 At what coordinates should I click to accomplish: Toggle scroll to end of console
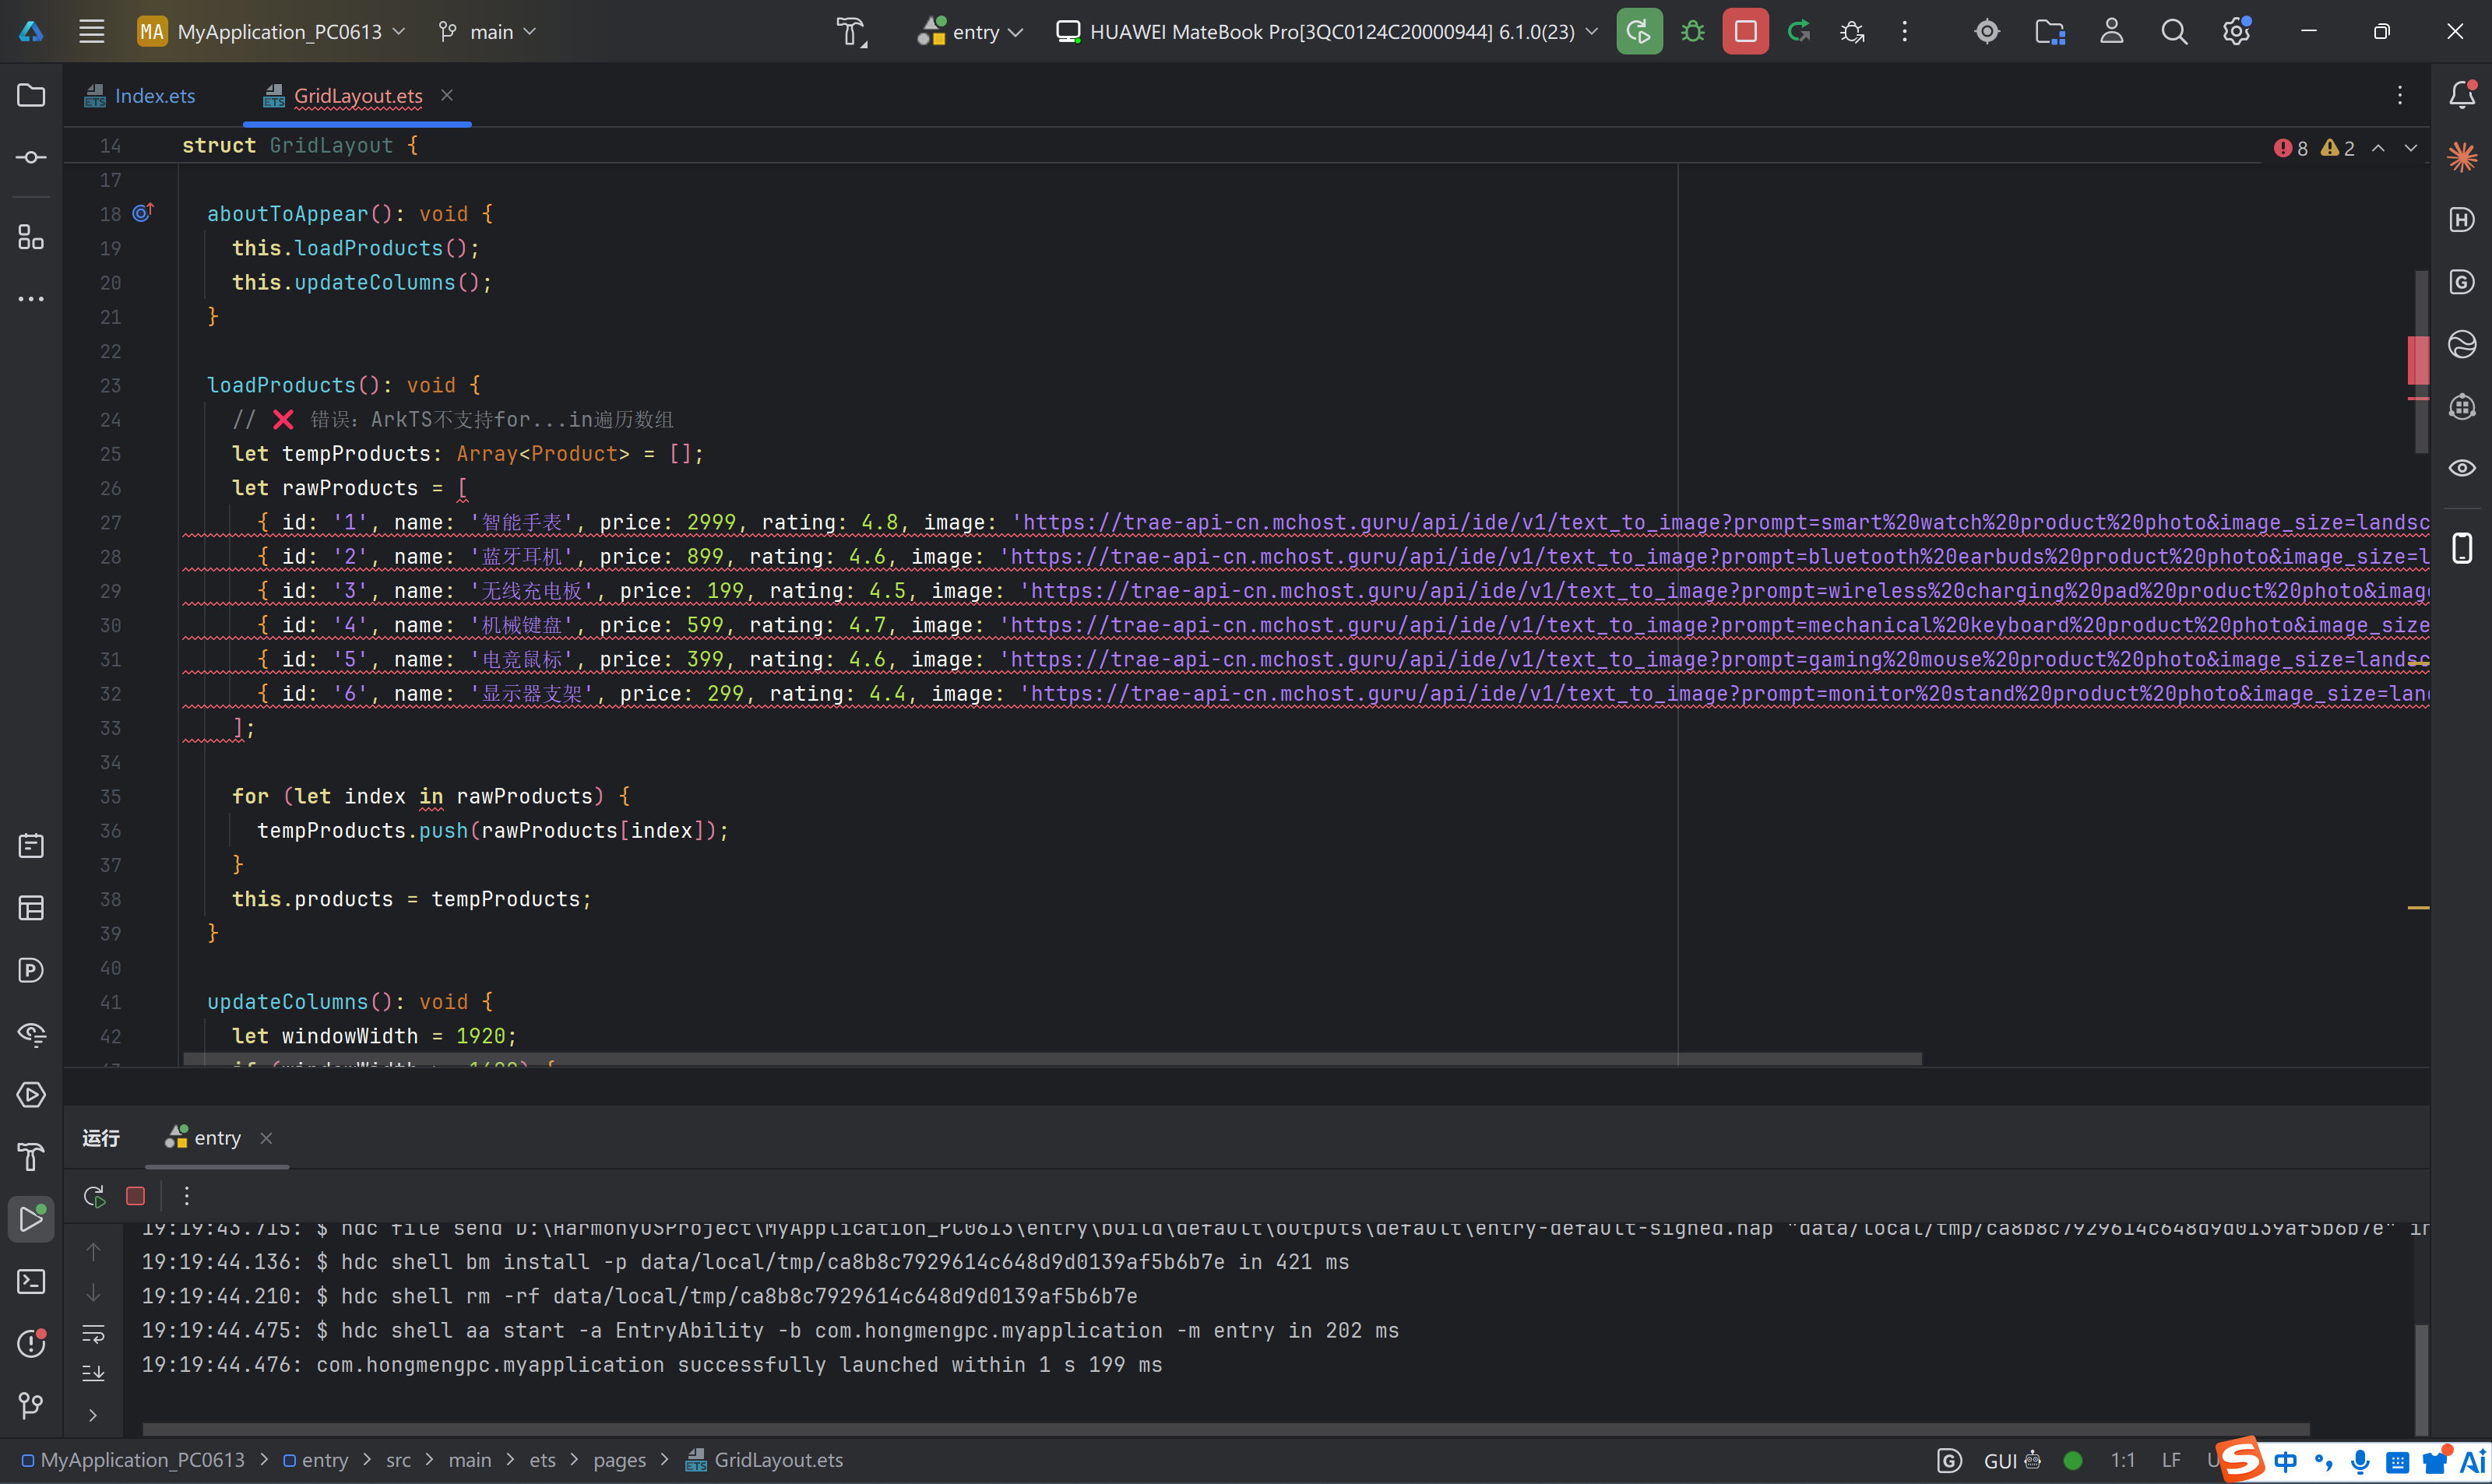tap(93, 1373)
